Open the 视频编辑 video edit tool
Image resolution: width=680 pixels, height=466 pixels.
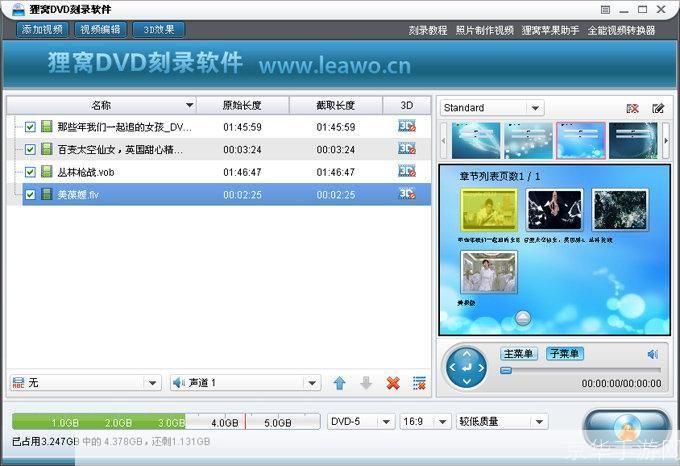tap(100, 29)
